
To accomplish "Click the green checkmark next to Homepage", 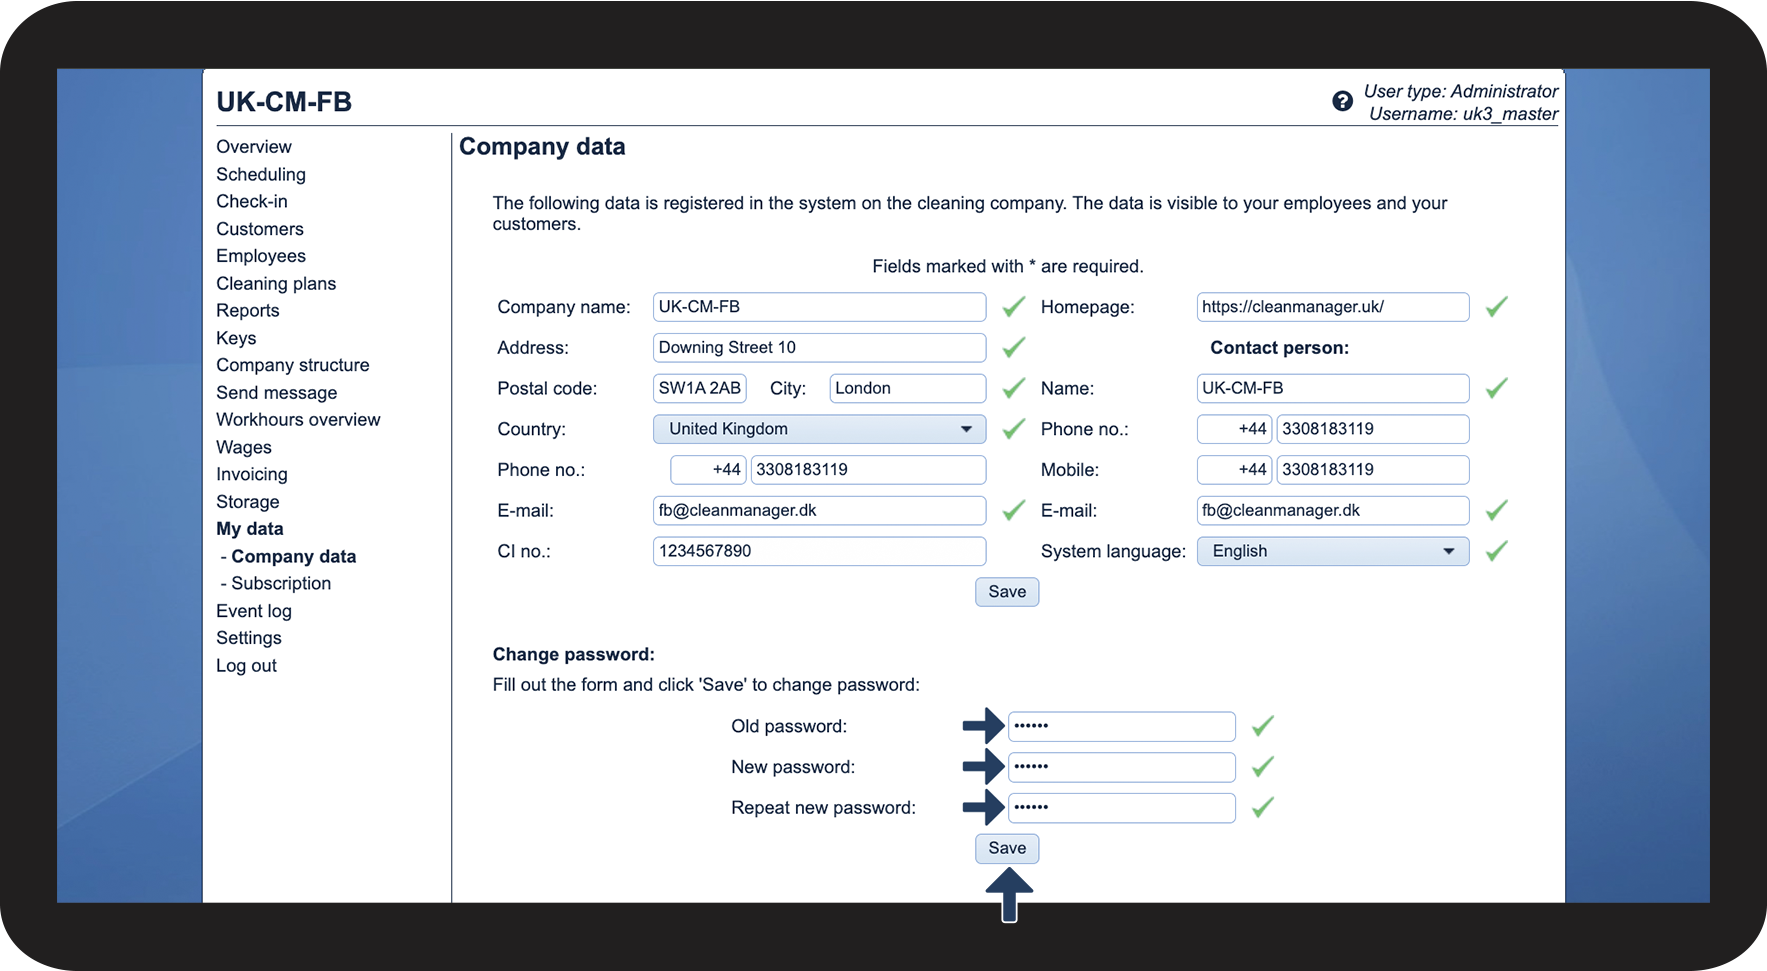I will coord(1496,307).
